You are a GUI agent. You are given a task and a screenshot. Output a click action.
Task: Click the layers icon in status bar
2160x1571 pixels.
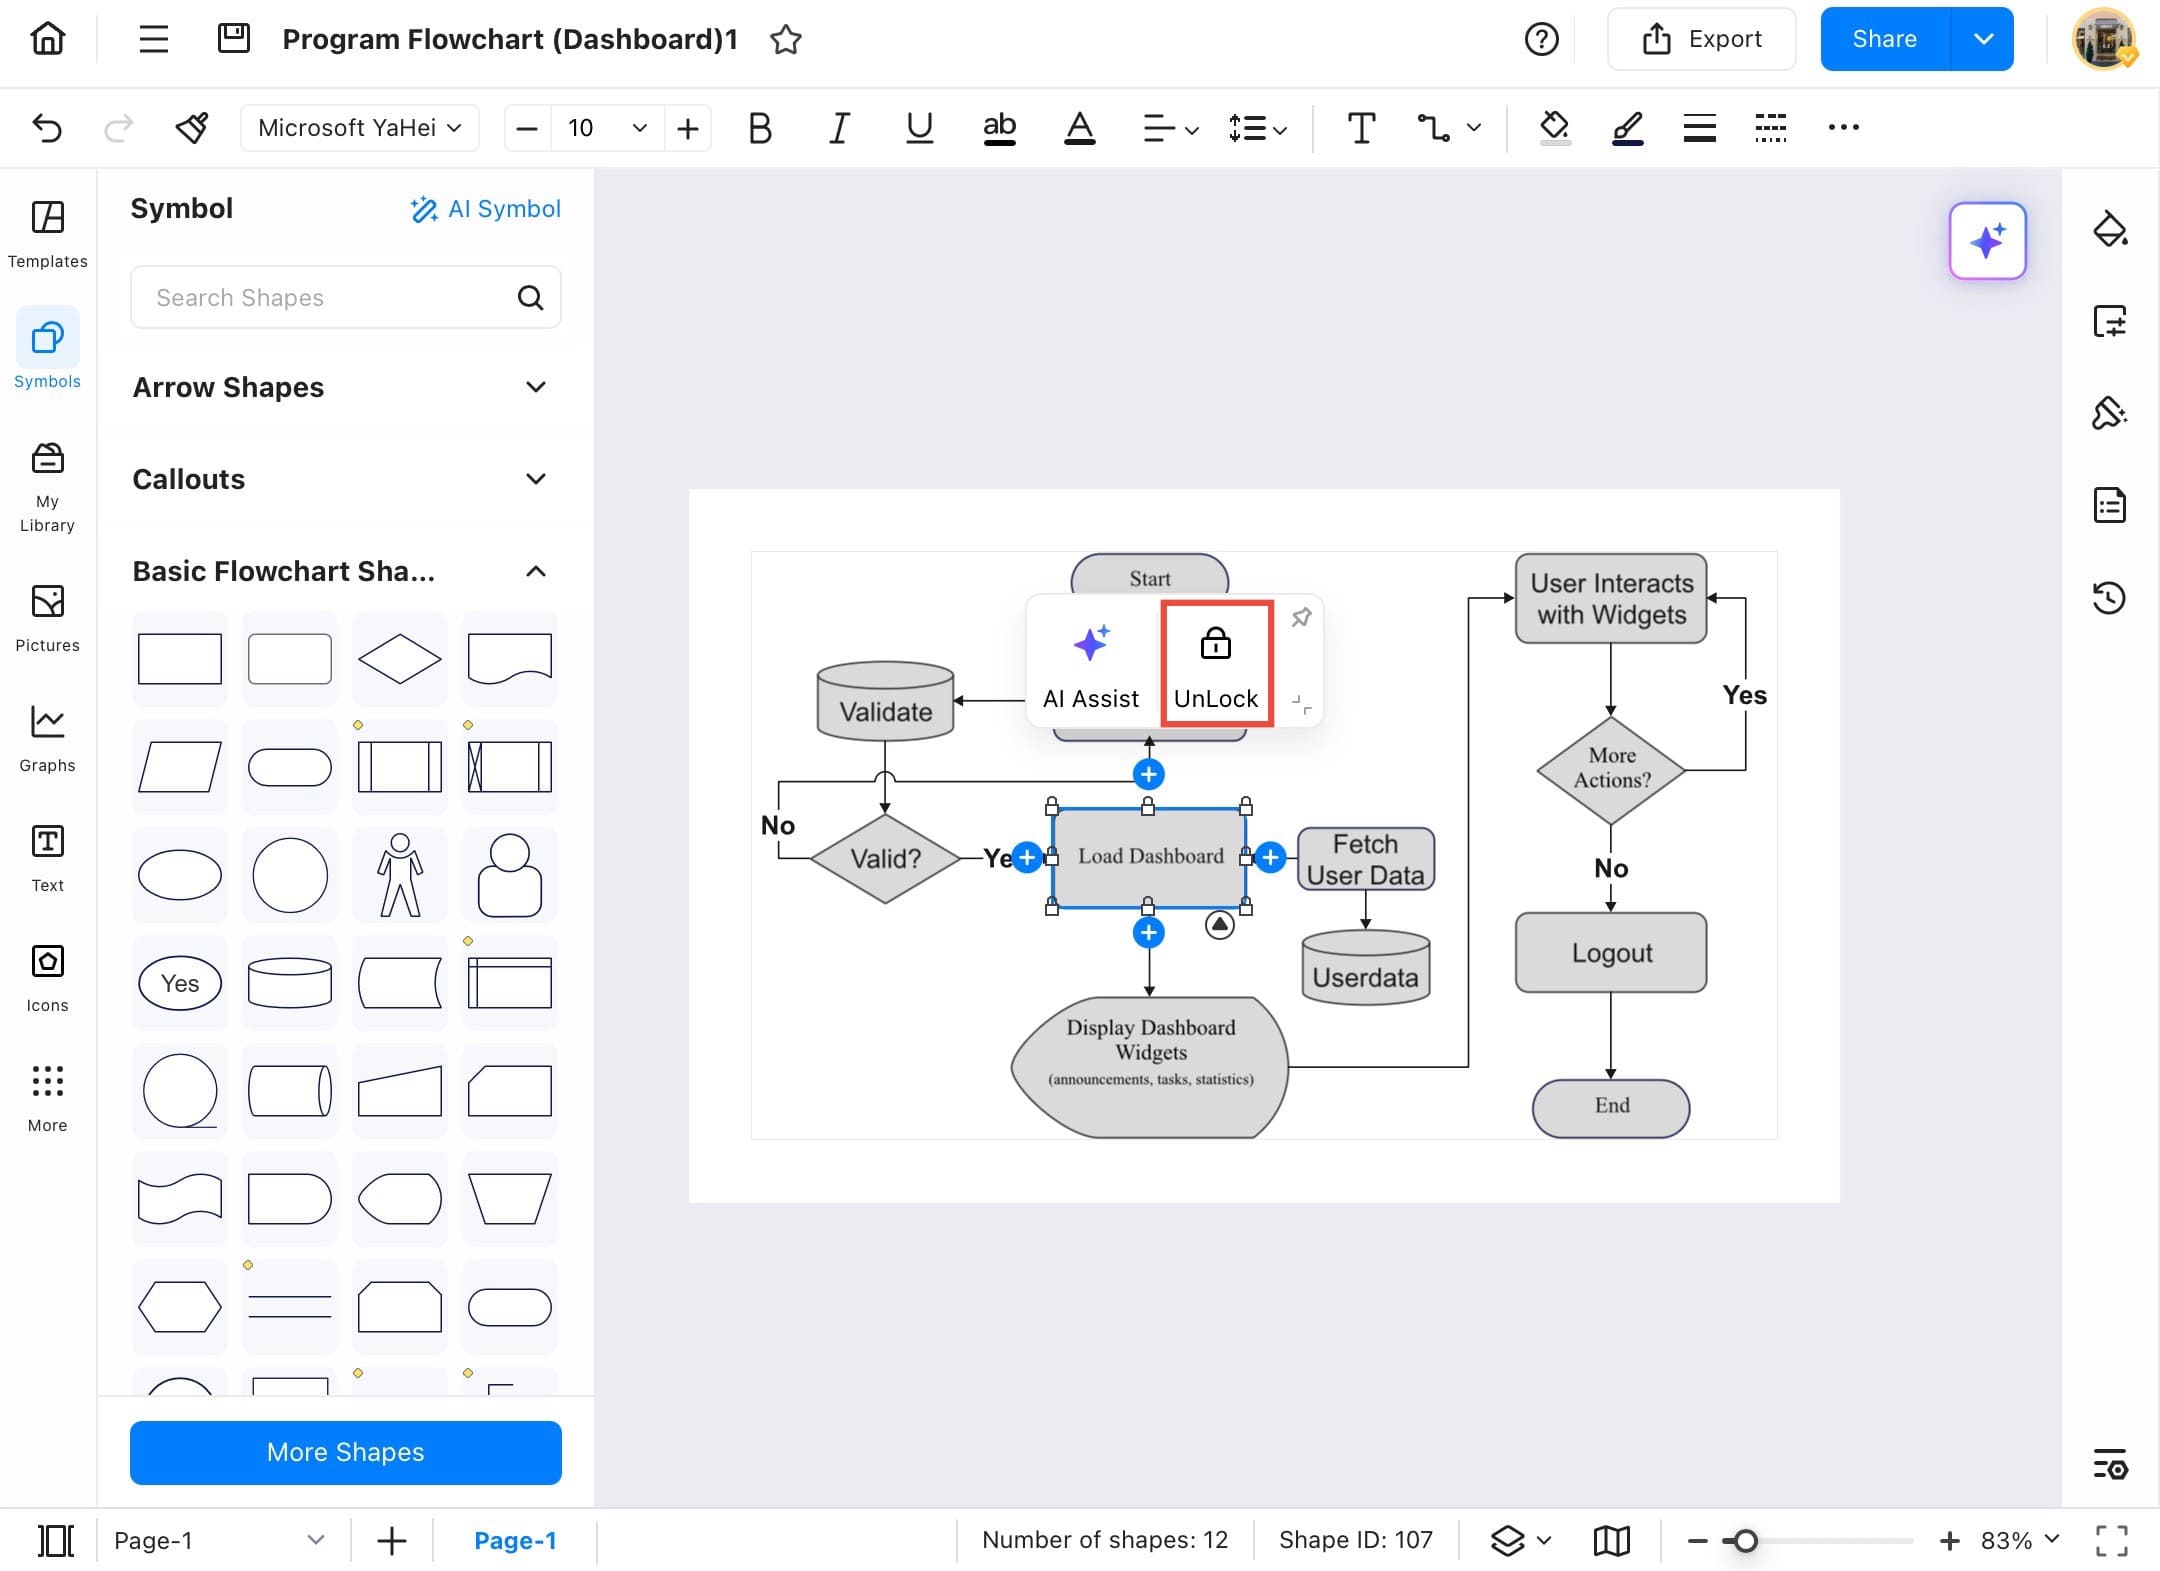tap(1508, 1540)
